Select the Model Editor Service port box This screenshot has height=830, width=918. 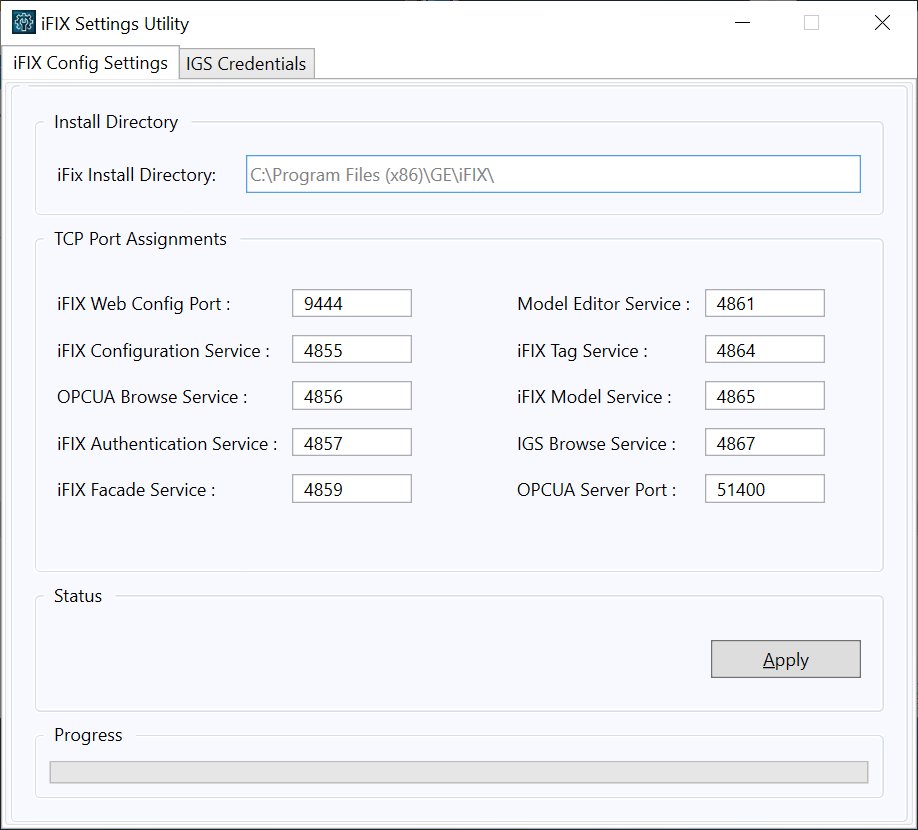point(765,303)
